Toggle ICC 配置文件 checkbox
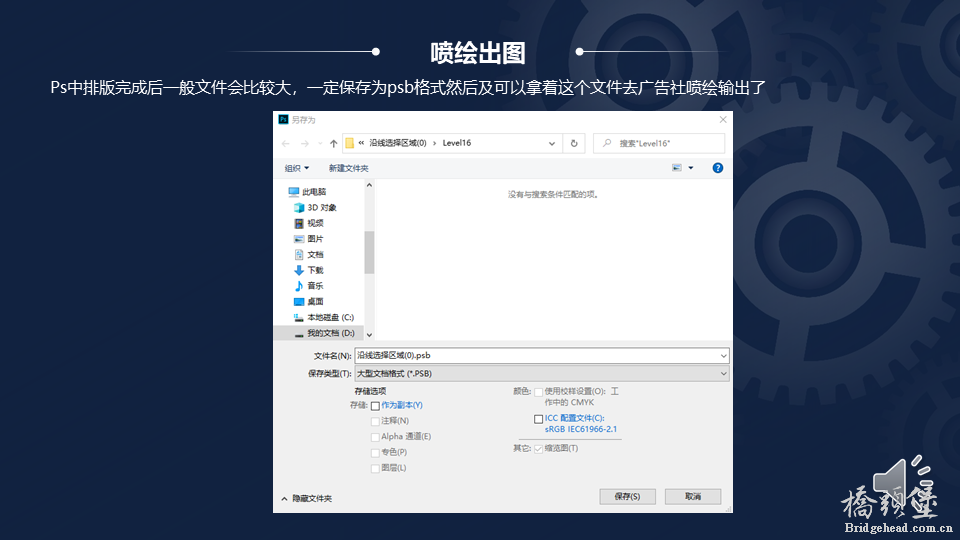Screen dimensions: 960x540 point(539,419)
